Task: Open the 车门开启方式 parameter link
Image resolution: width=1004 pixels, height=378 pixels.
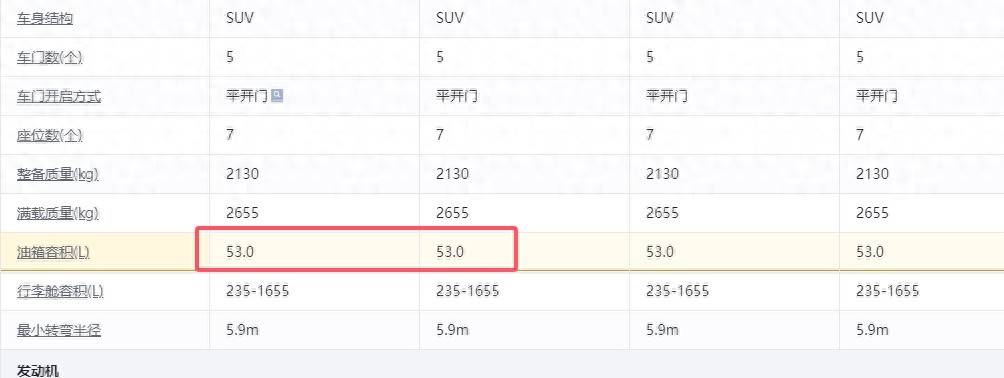Action: pos(59,97)
